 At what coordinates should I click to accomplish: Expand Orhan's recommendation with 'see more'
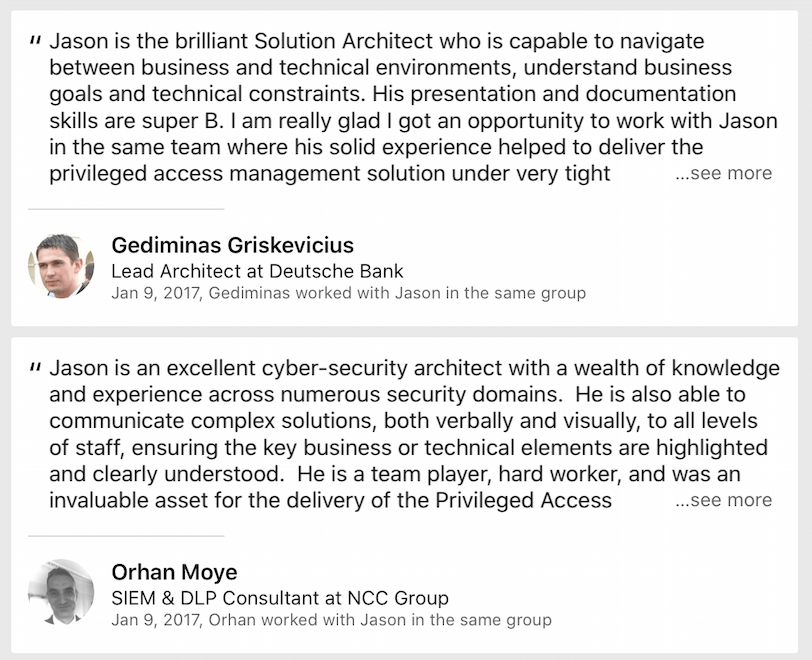(724, 500)
